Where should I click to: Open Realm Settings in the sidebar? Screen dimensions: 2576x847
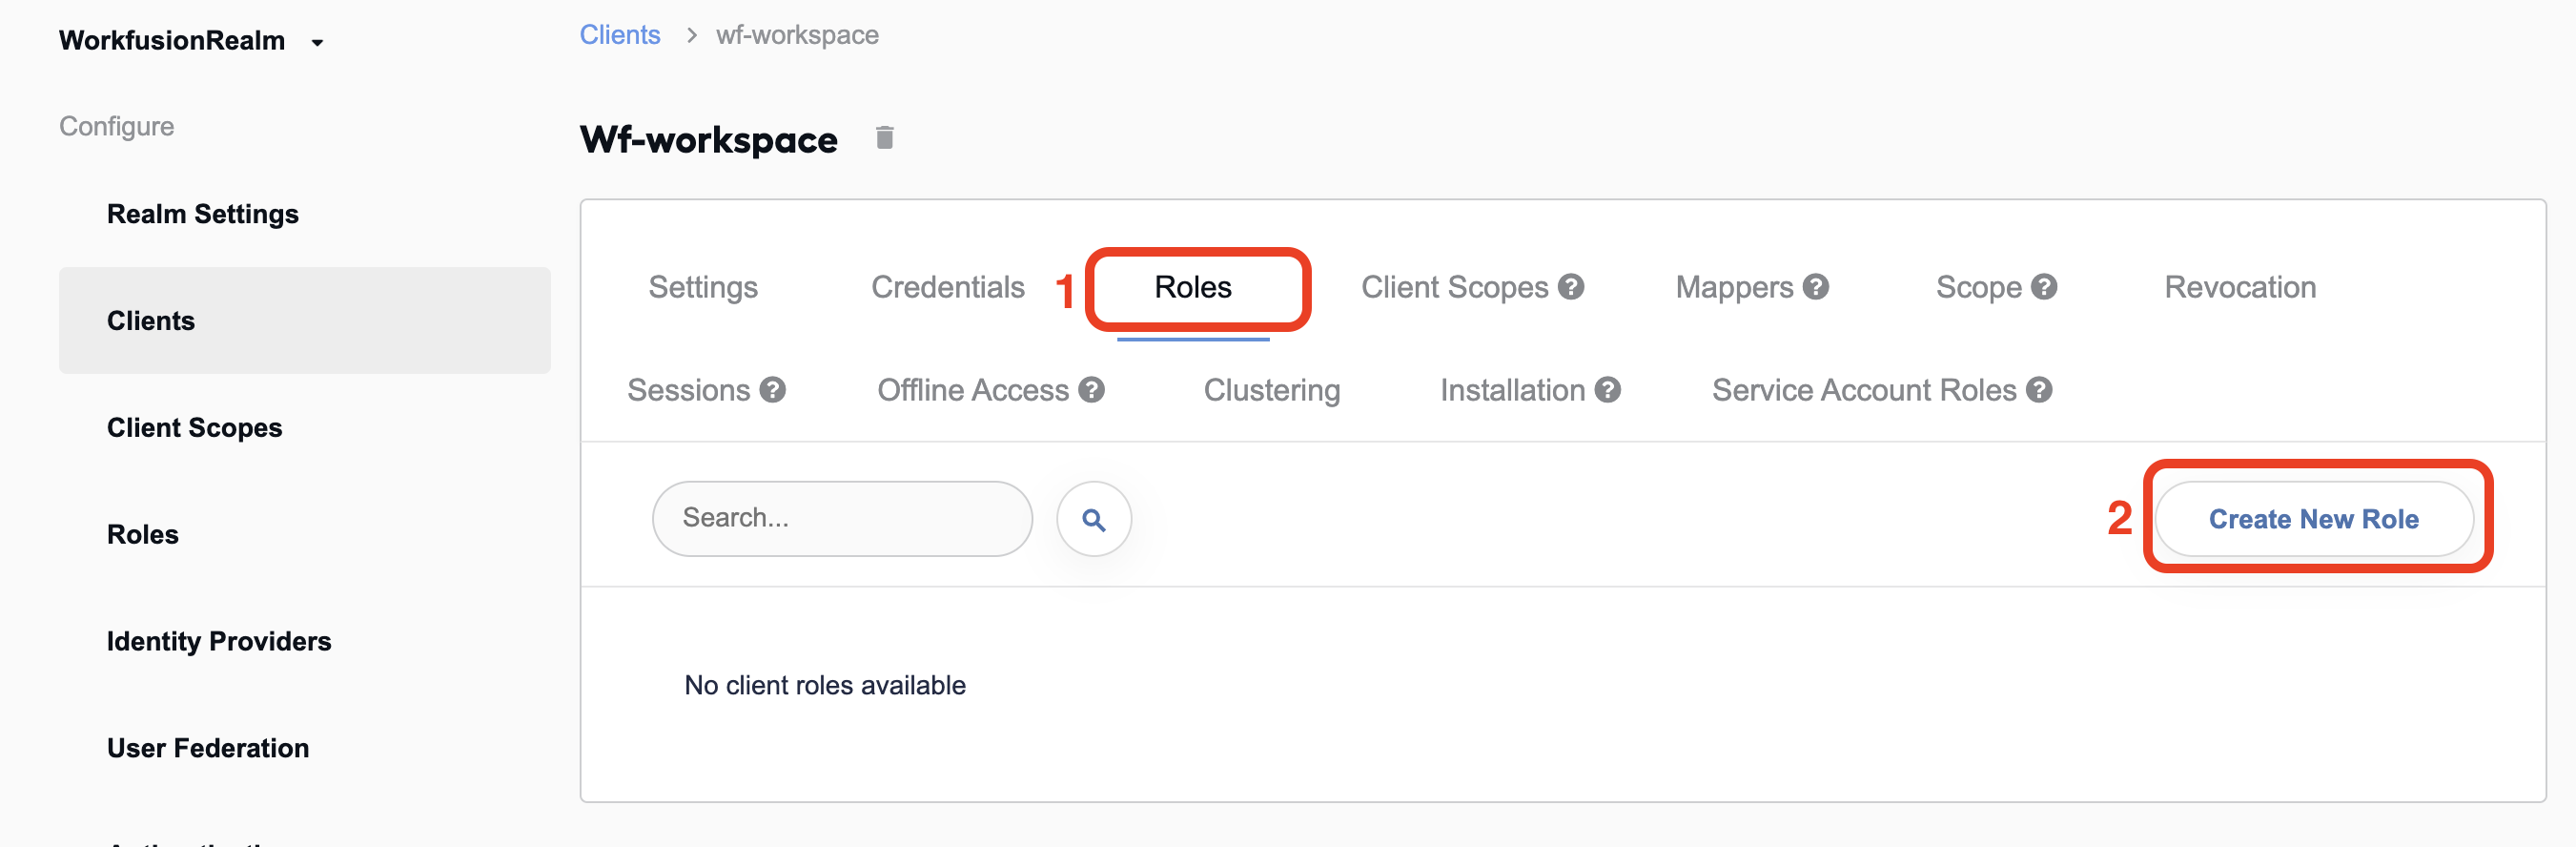[x=203, y=214]
